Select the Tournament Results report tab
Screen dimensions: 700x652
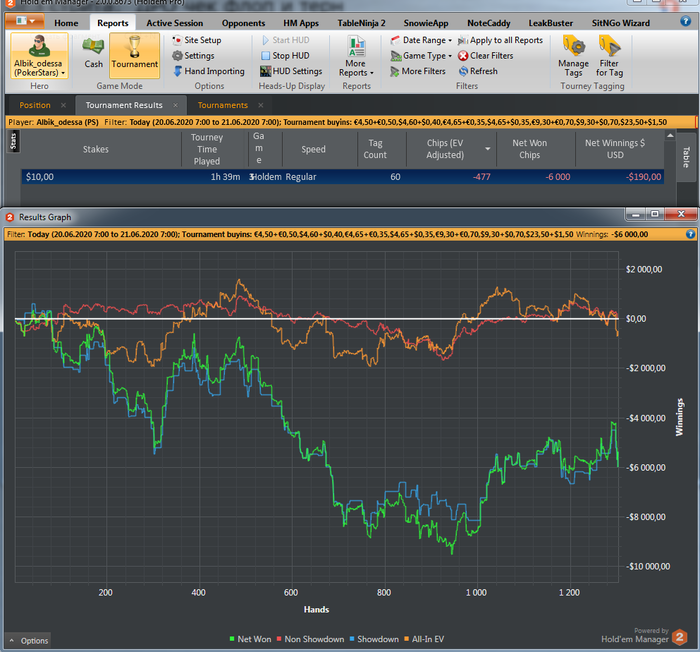(124, 105)
